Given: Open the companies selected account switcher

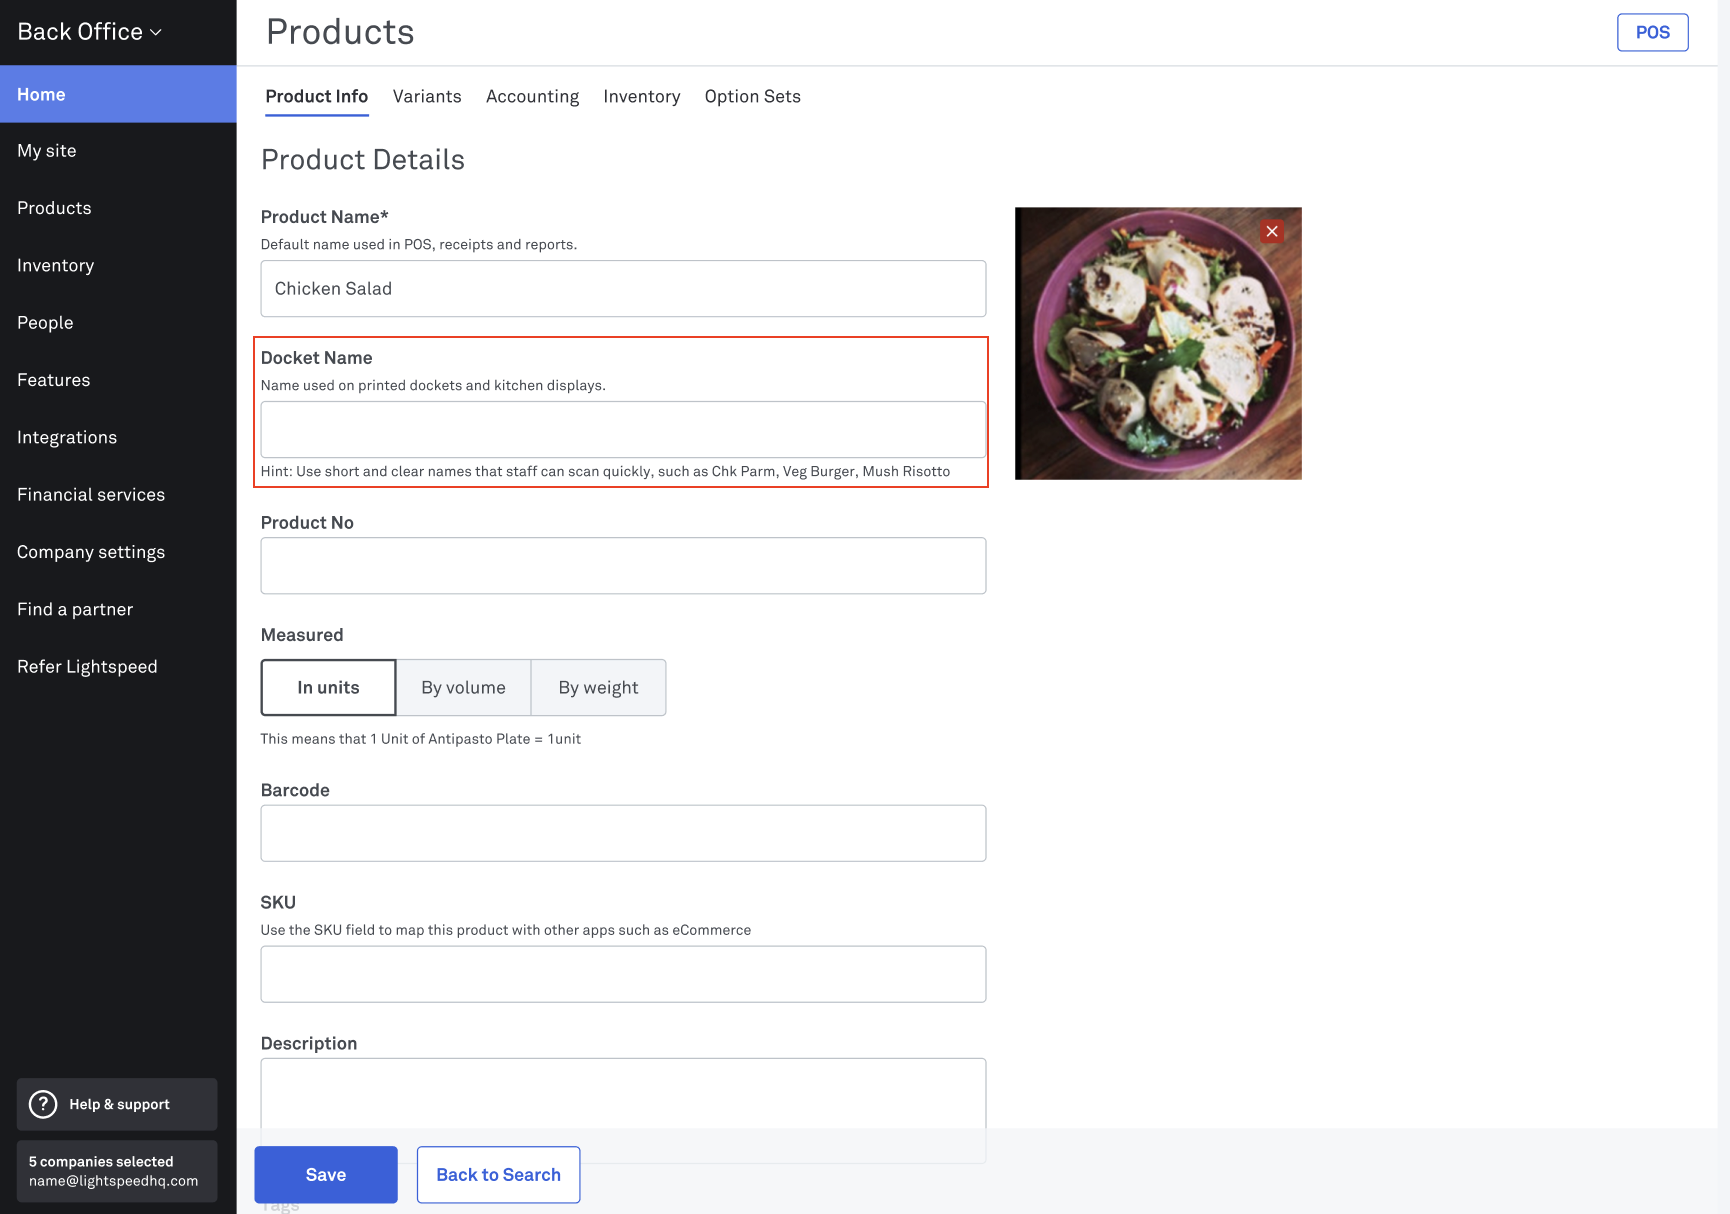Looking at the screenshot, I should click(116, 1171).
